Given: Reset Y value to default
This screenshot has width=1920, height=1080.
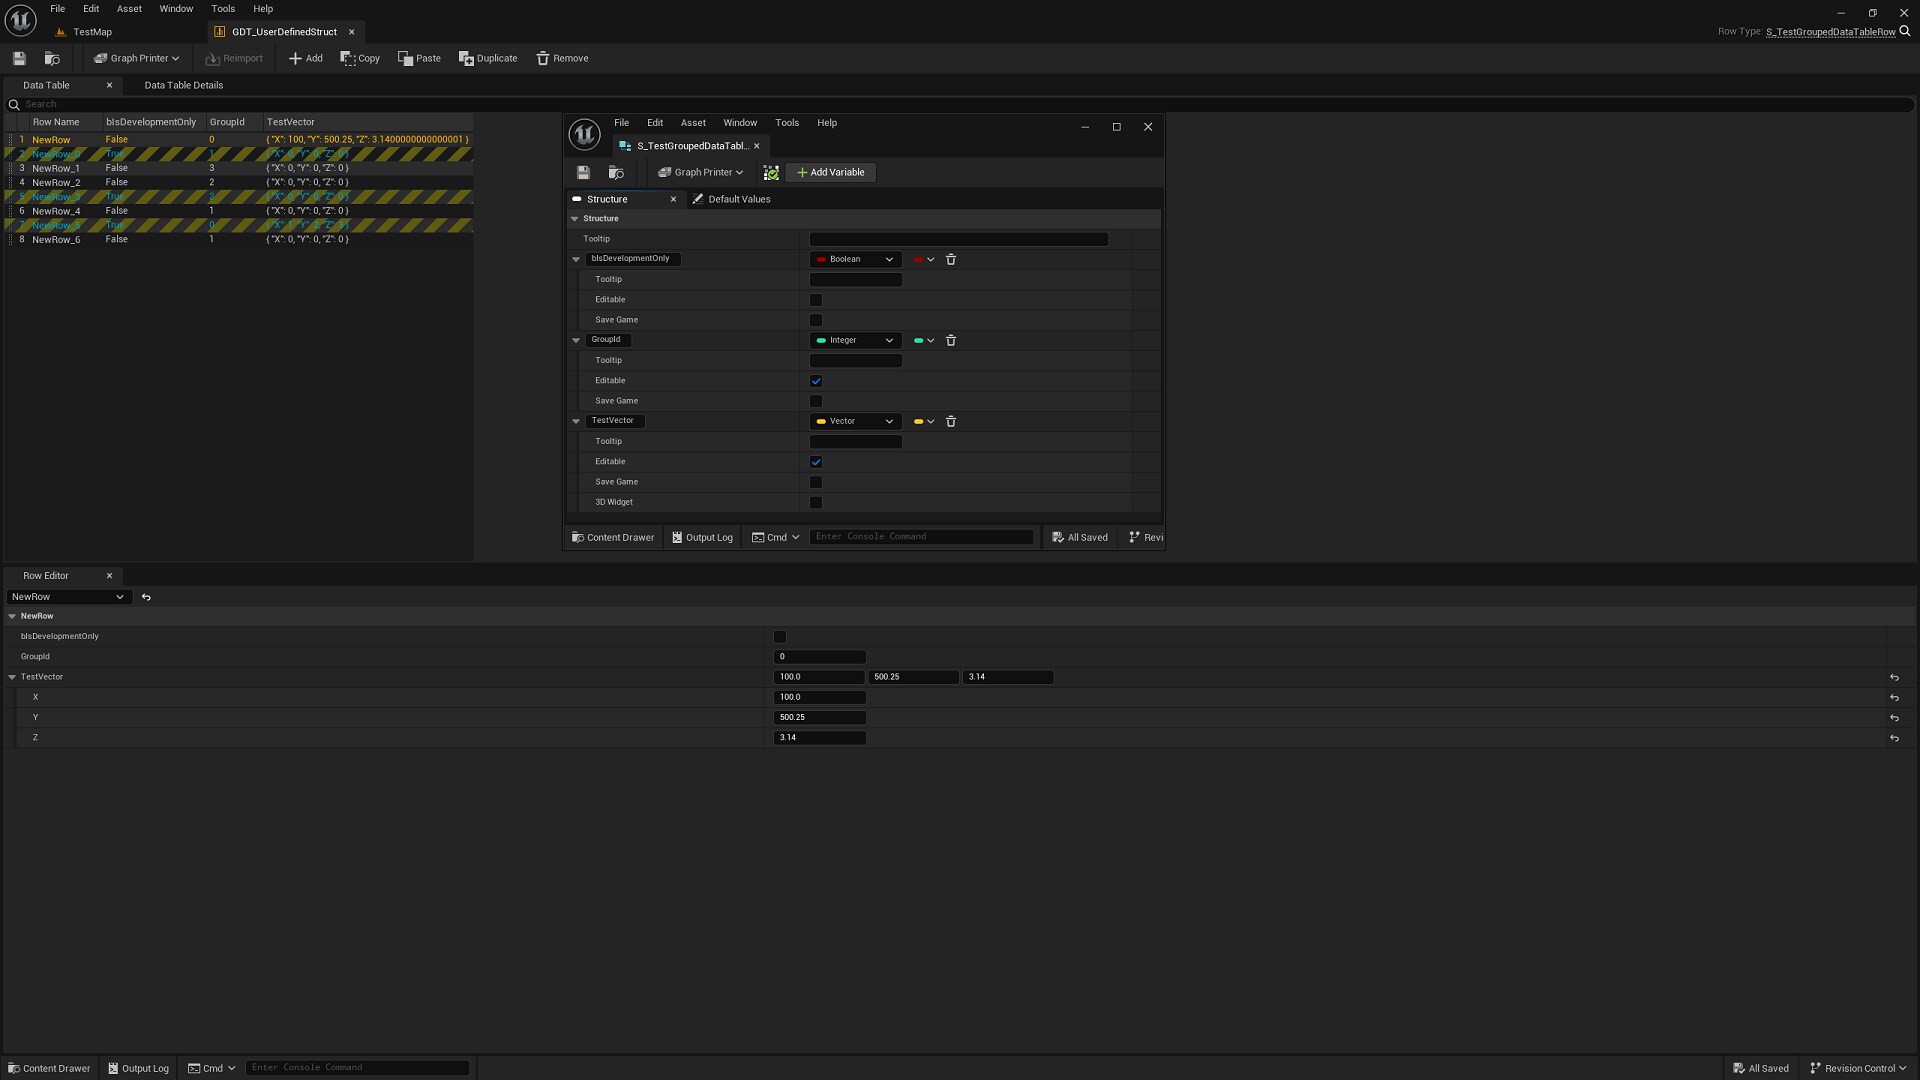Looking at the screenshot, I should point(1894,718).
